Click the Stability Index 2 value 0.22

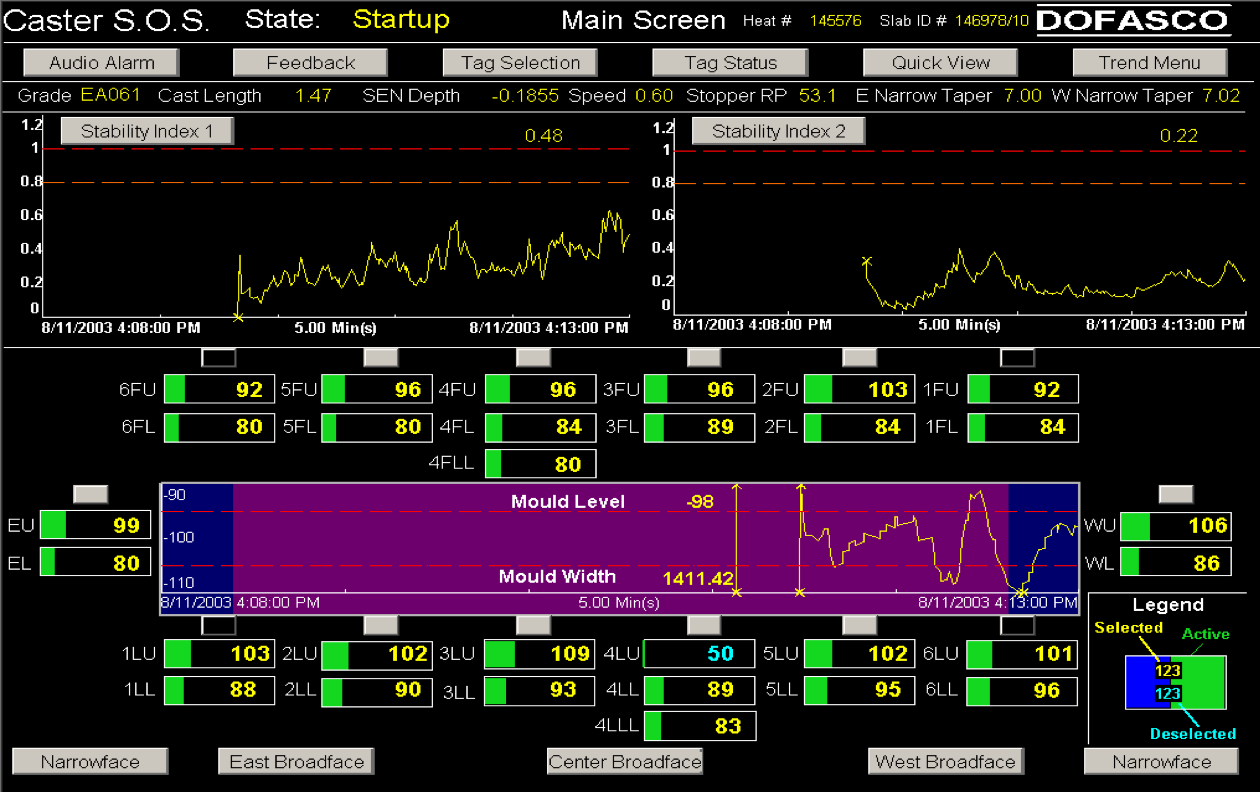[x=1179, y=136]
